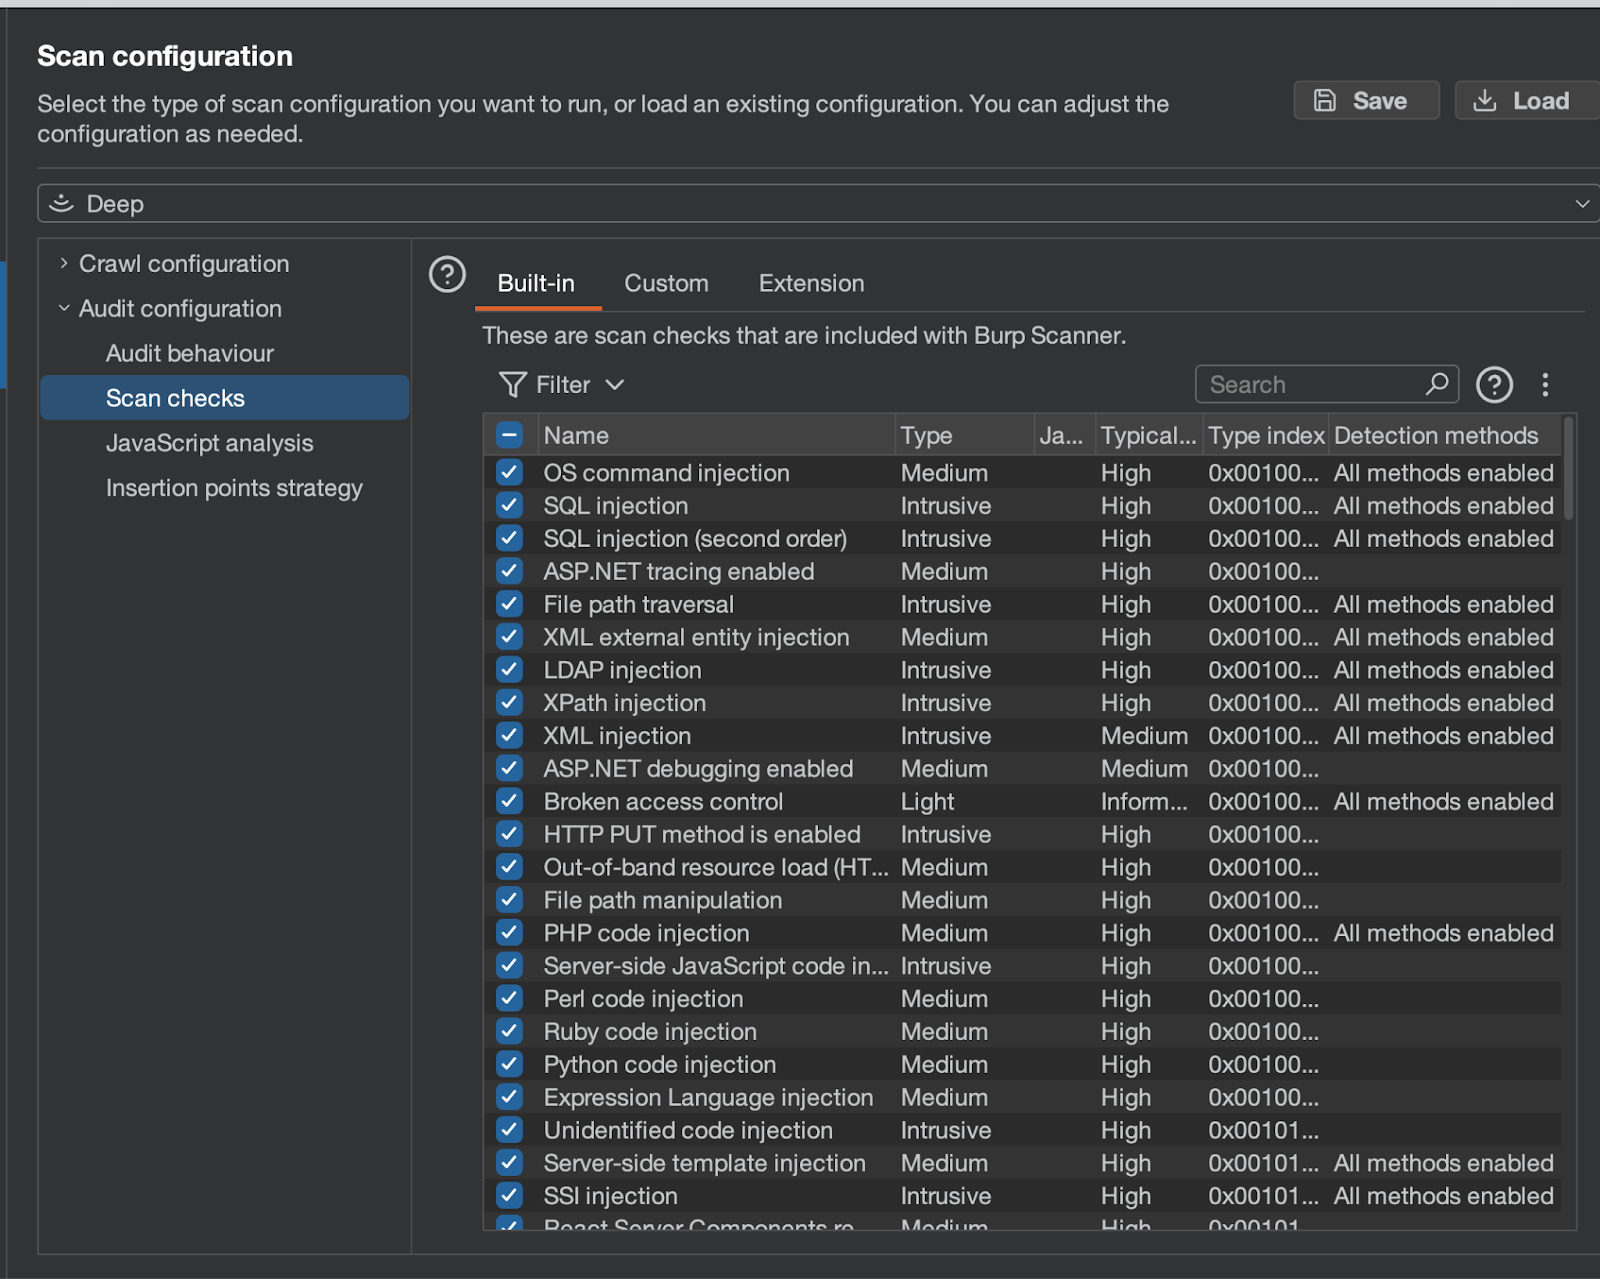Switch to the Custom tab
This screenshot has width=1600, height=1279.
pyautogui.click(x=666, y=284)
